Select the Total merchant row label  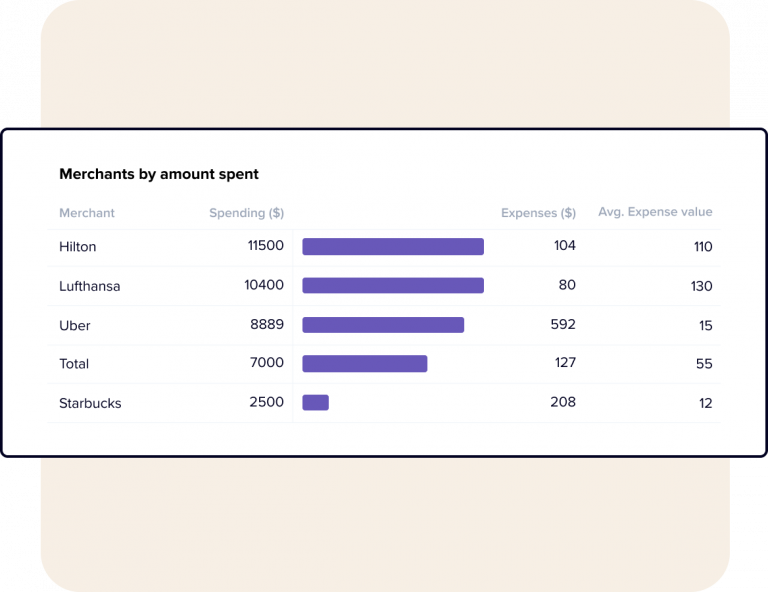pos(74,364)
